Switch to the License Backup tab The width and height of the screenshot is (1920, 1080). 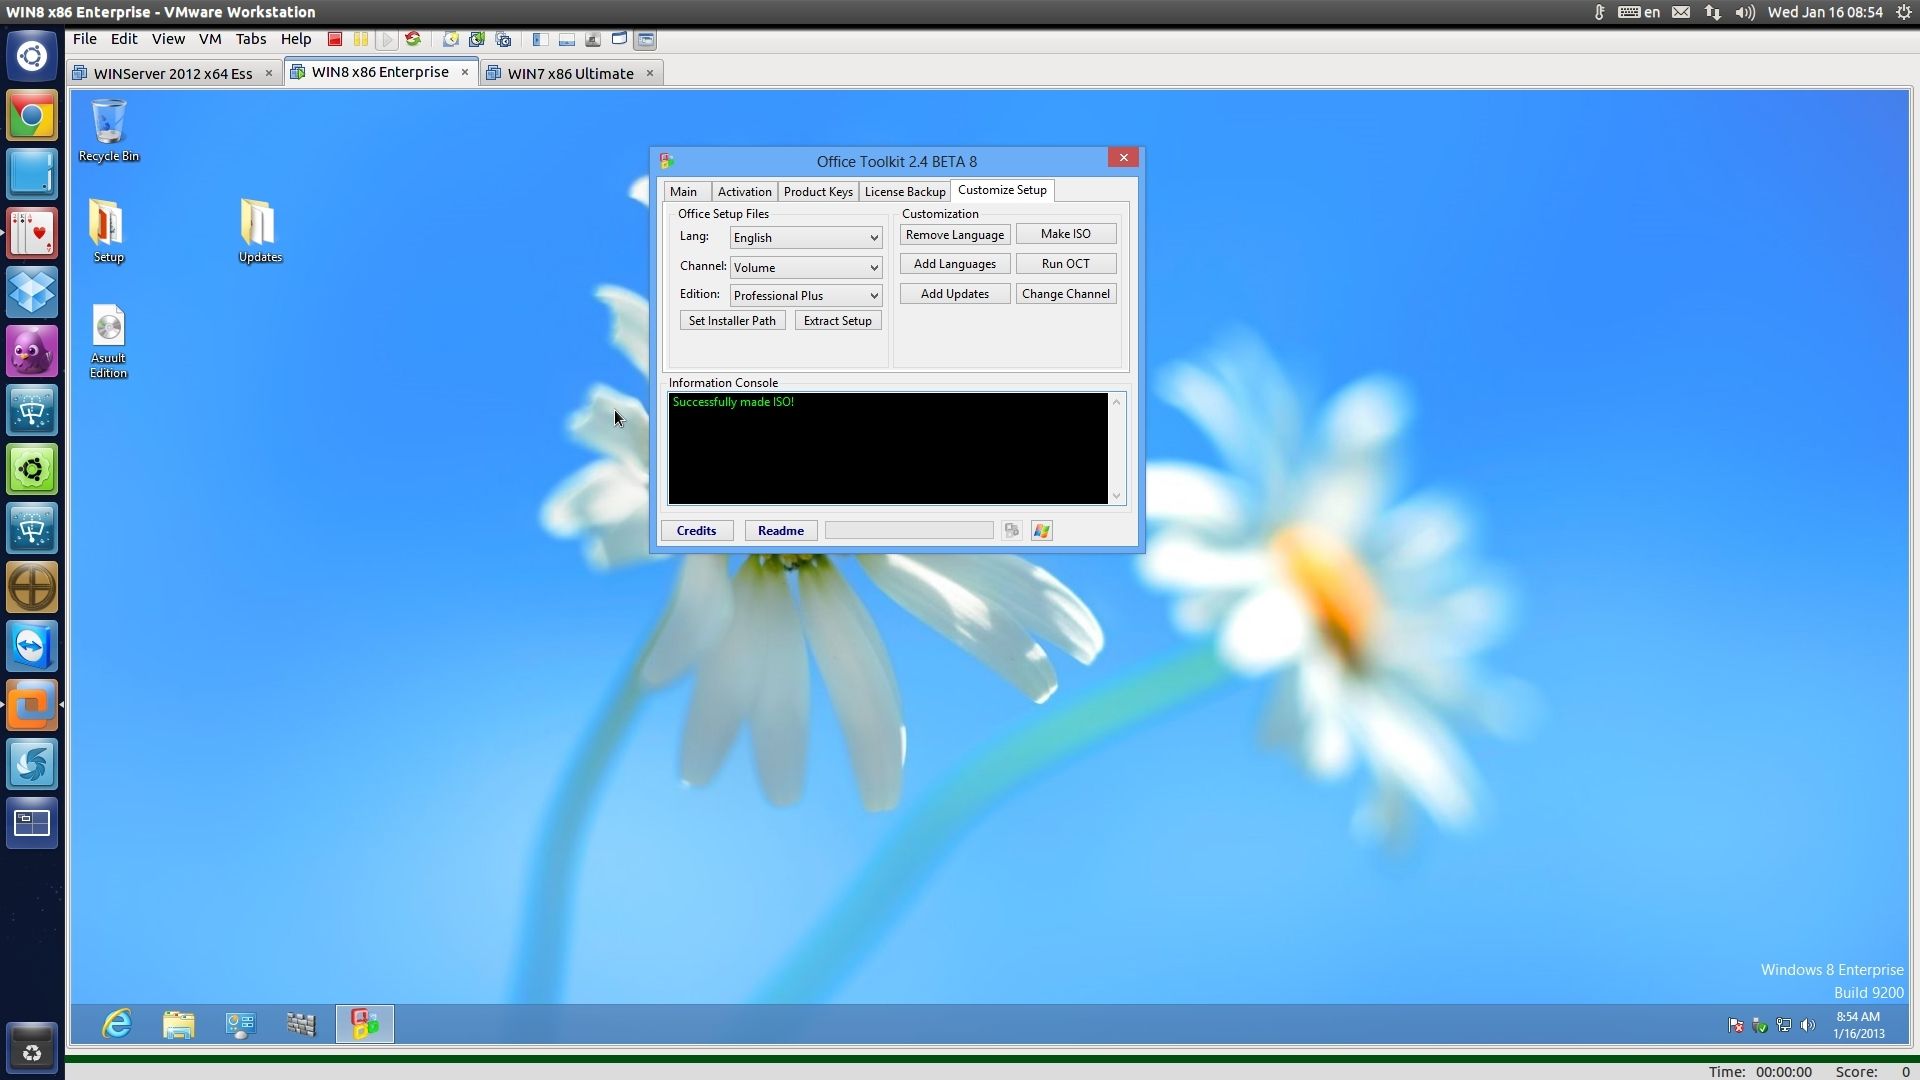point(905,192)
